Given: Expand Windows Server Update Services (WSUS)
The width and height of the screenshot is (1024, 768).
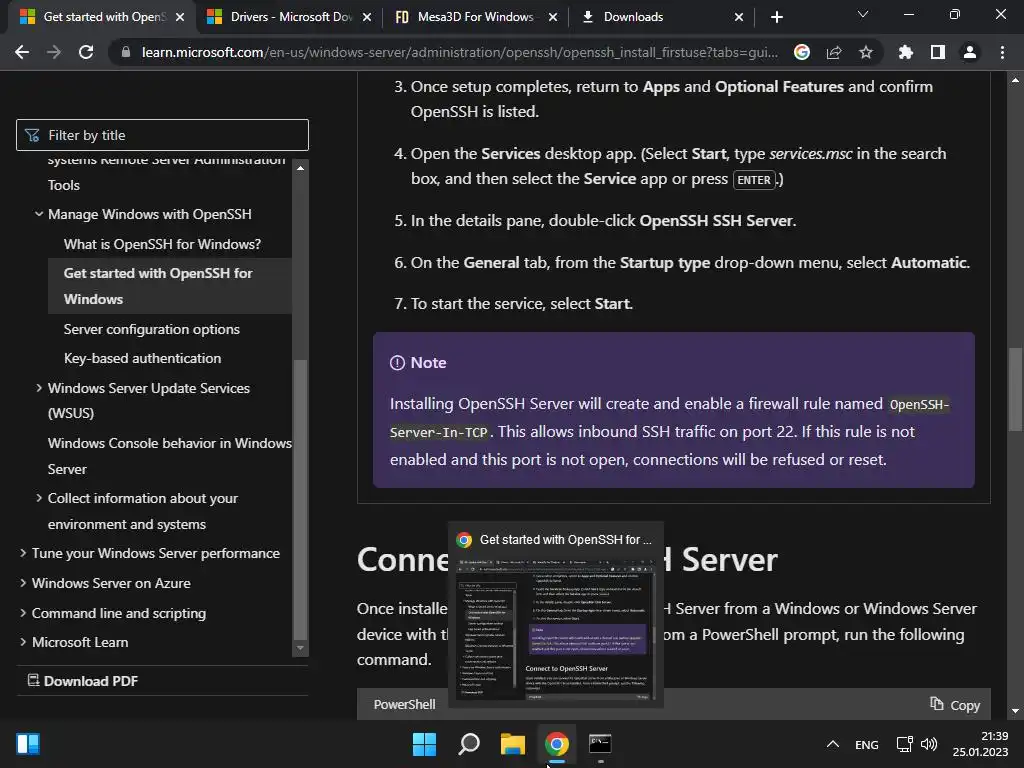Looking at the screenshot, I should click(39, 388).
